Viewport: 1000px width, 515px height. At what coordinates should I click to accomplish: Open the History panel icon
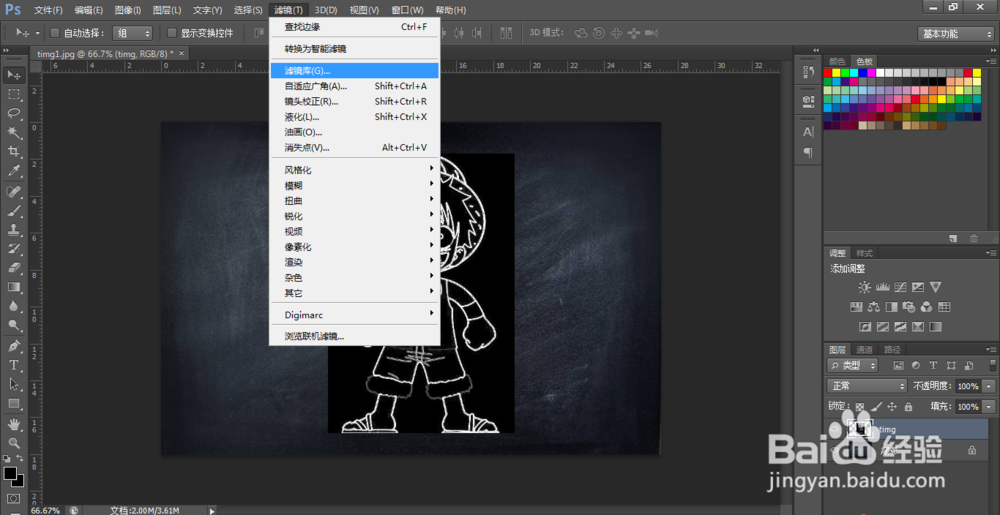(x=807, y=73)
